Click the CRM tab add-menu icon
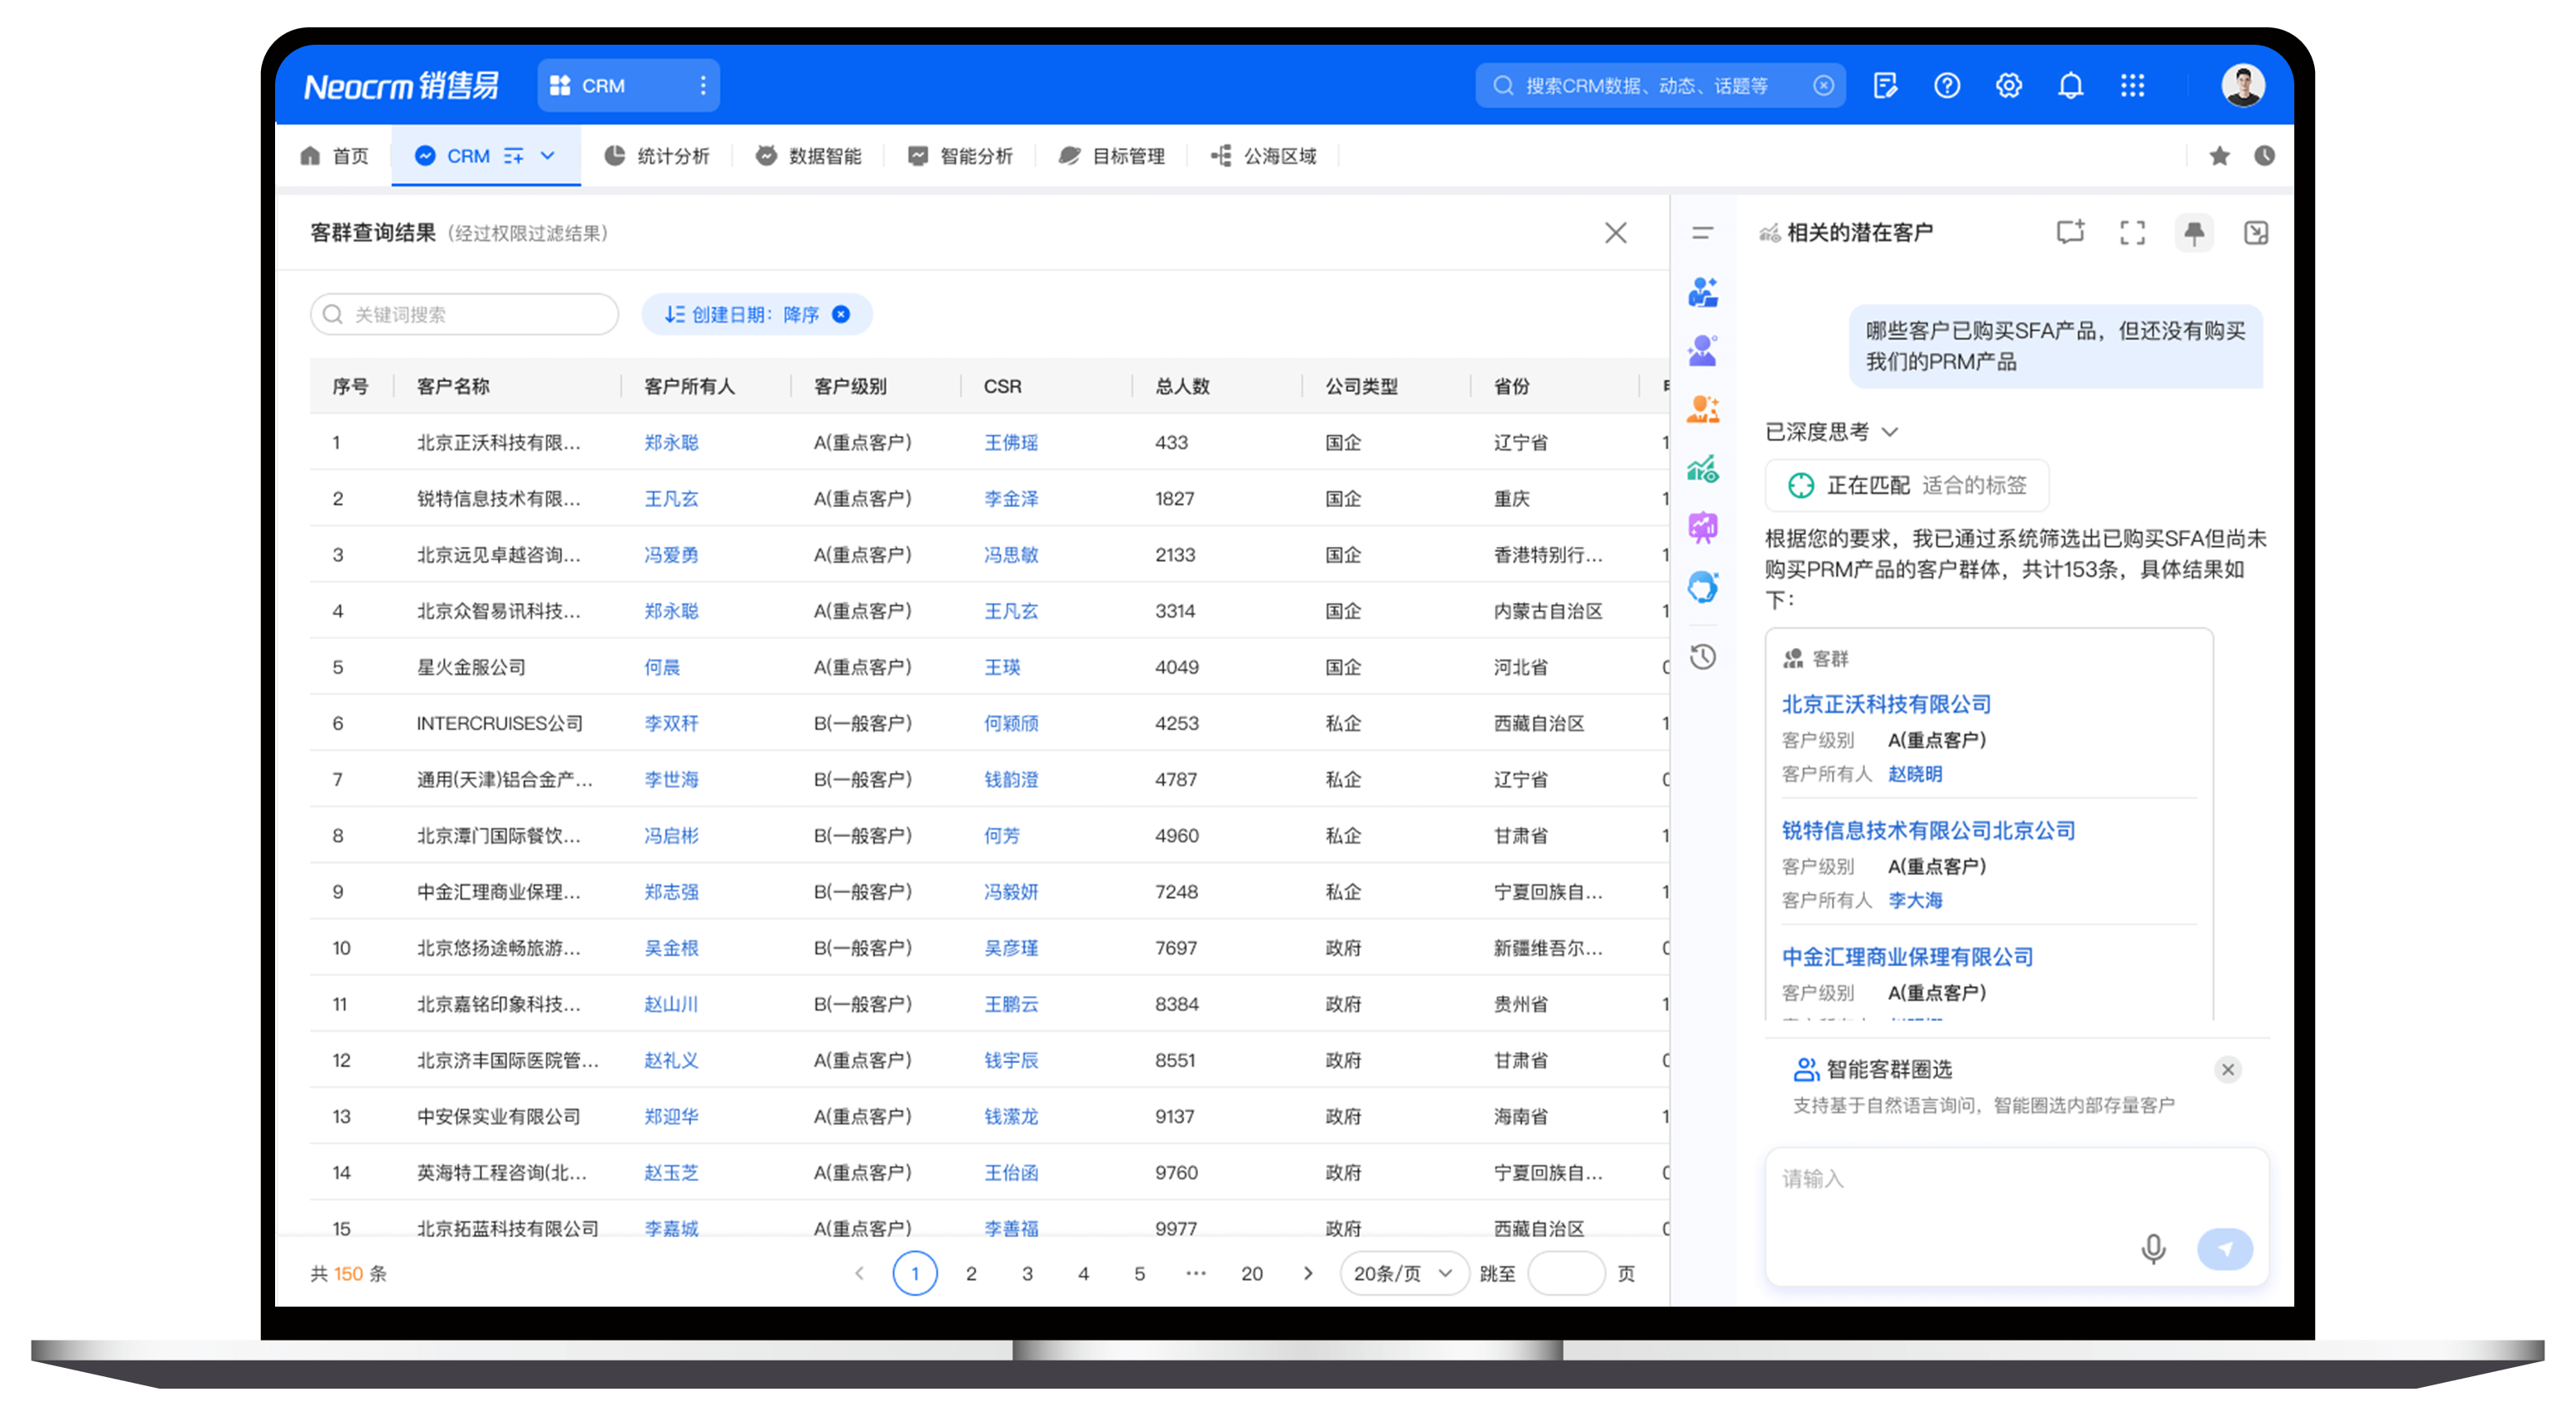The height and width of the screenshot is (1416, 2576). 513,155
